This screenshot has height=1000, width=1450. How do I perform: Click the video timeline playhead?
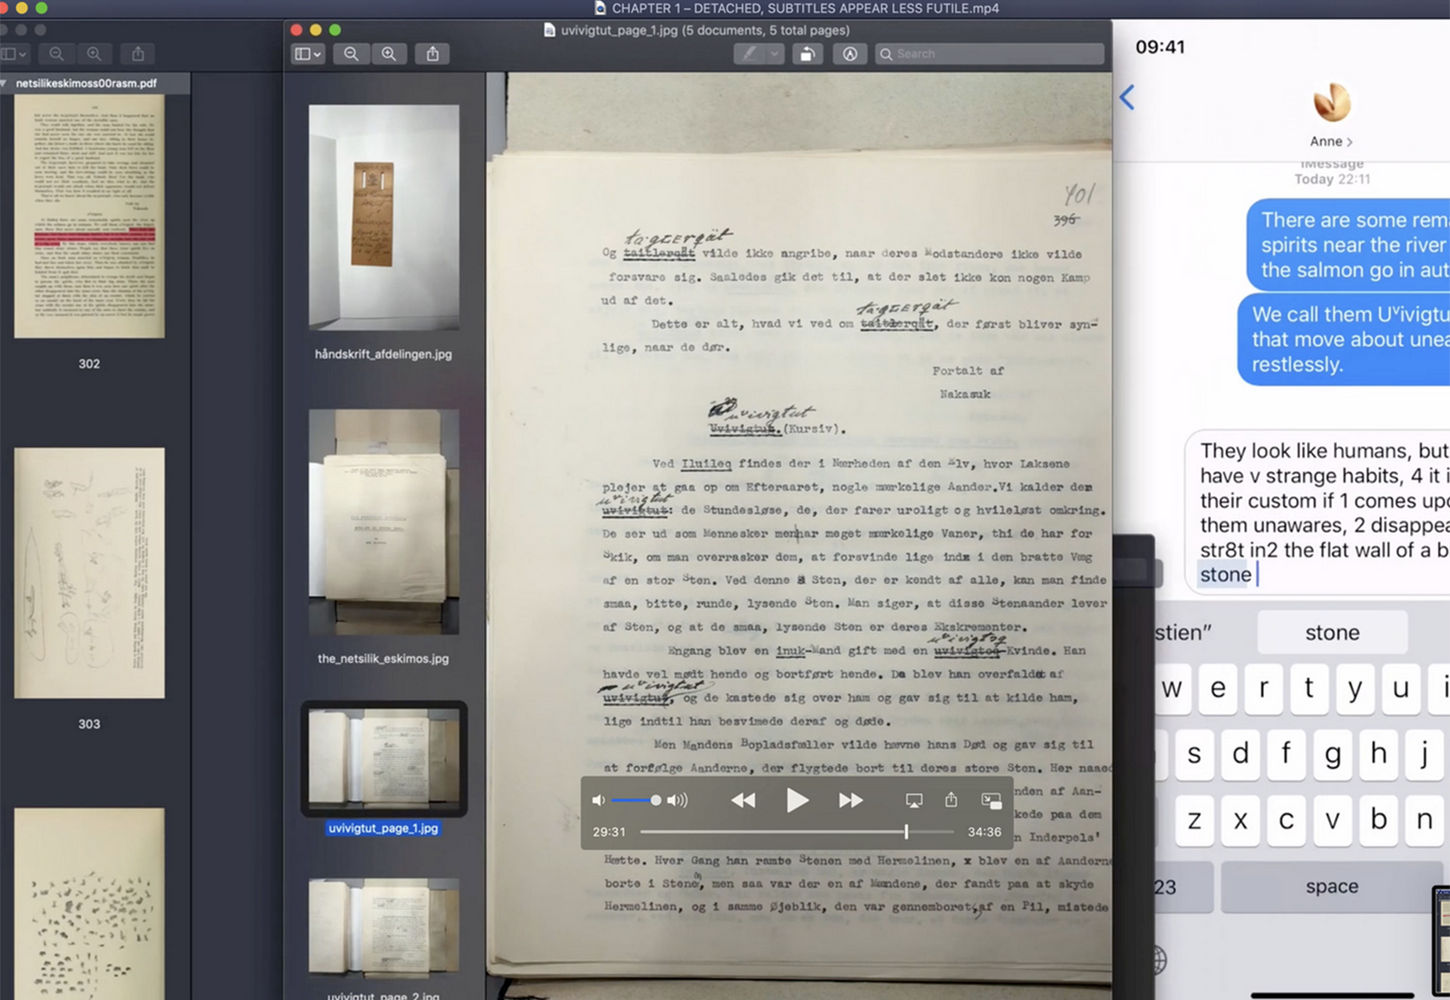pos(906,832)
